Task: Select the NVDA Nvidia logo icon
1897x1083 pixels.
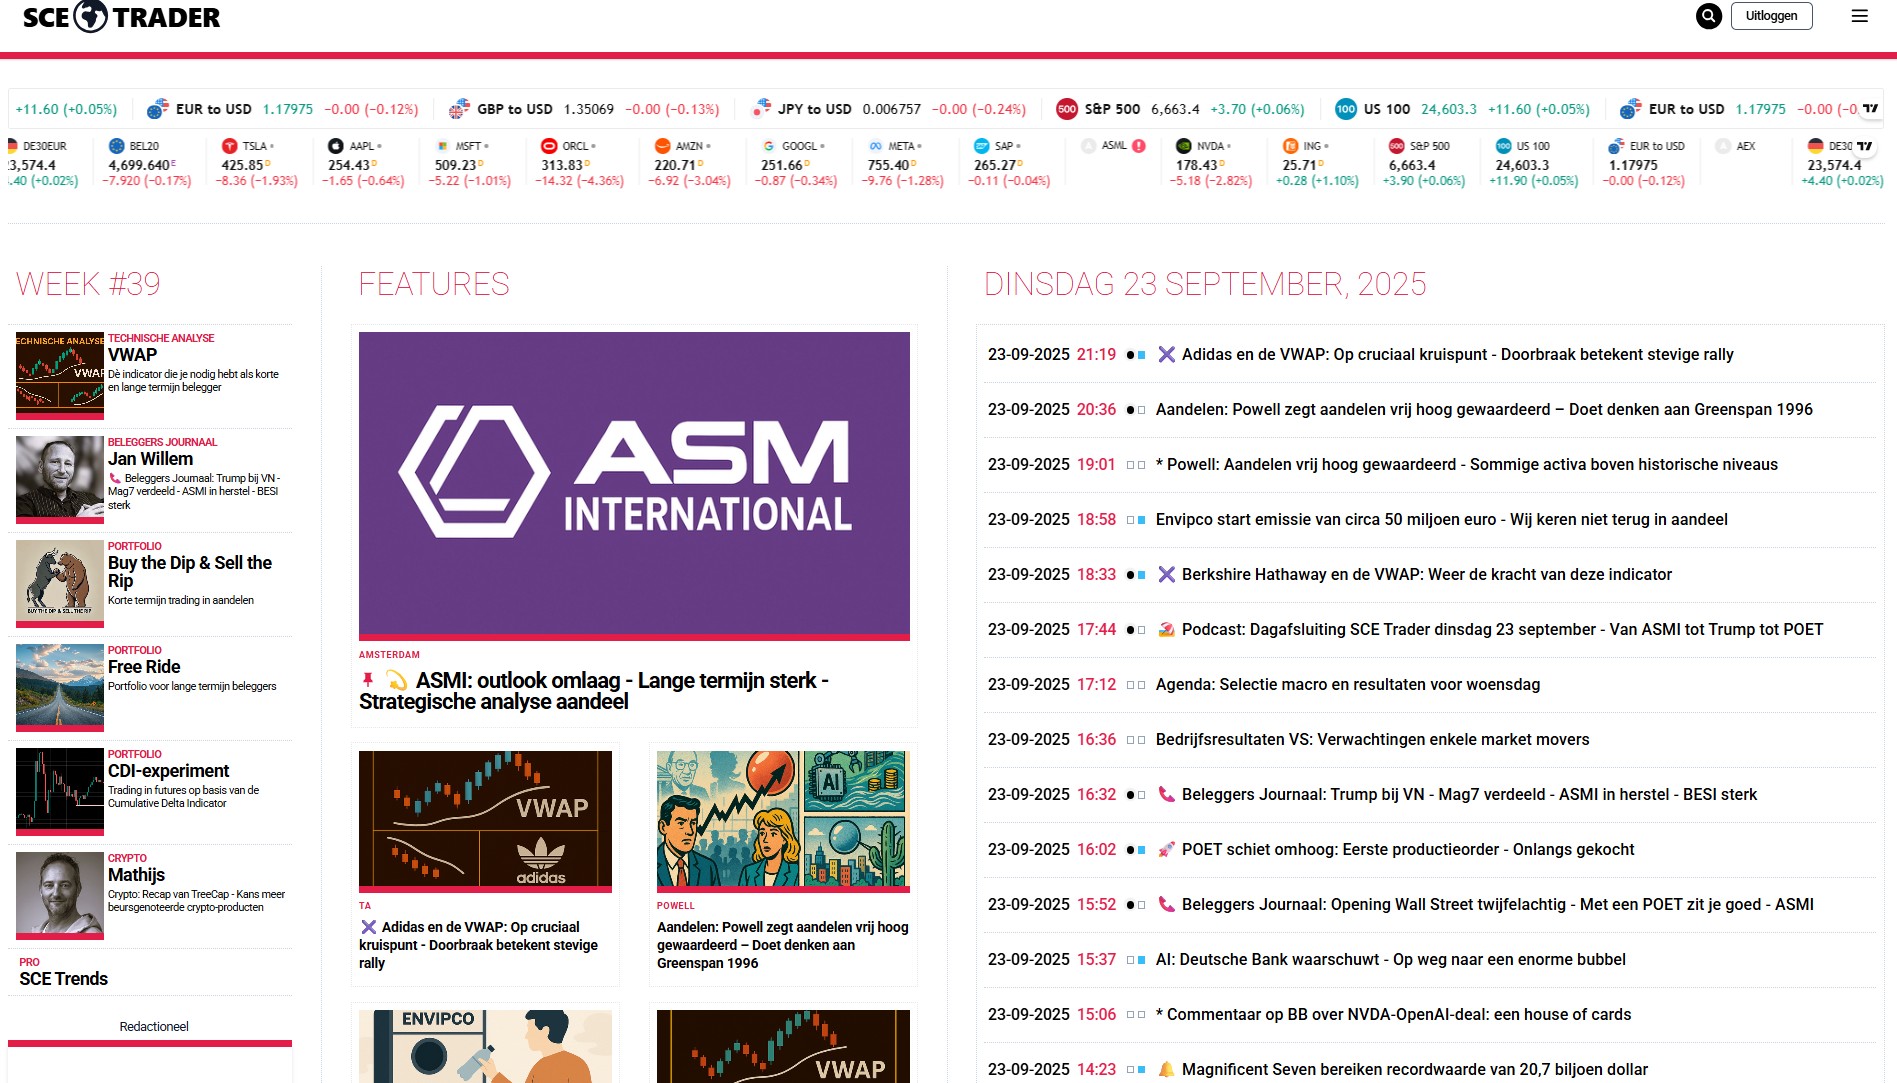Action: point(1184,146)
